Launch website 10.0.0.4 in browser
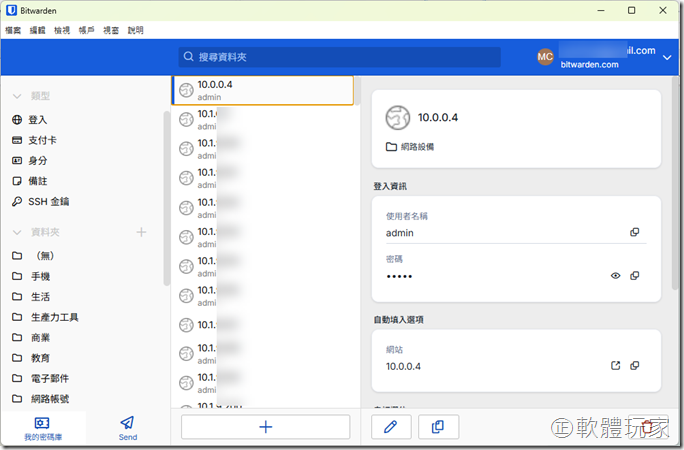Screen dimensions: 684x450 [616, 366]
